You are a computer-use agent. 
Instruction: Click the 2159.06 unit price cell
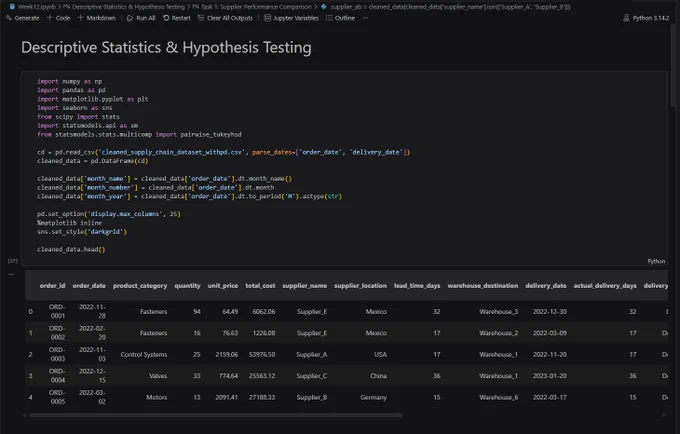226,354
